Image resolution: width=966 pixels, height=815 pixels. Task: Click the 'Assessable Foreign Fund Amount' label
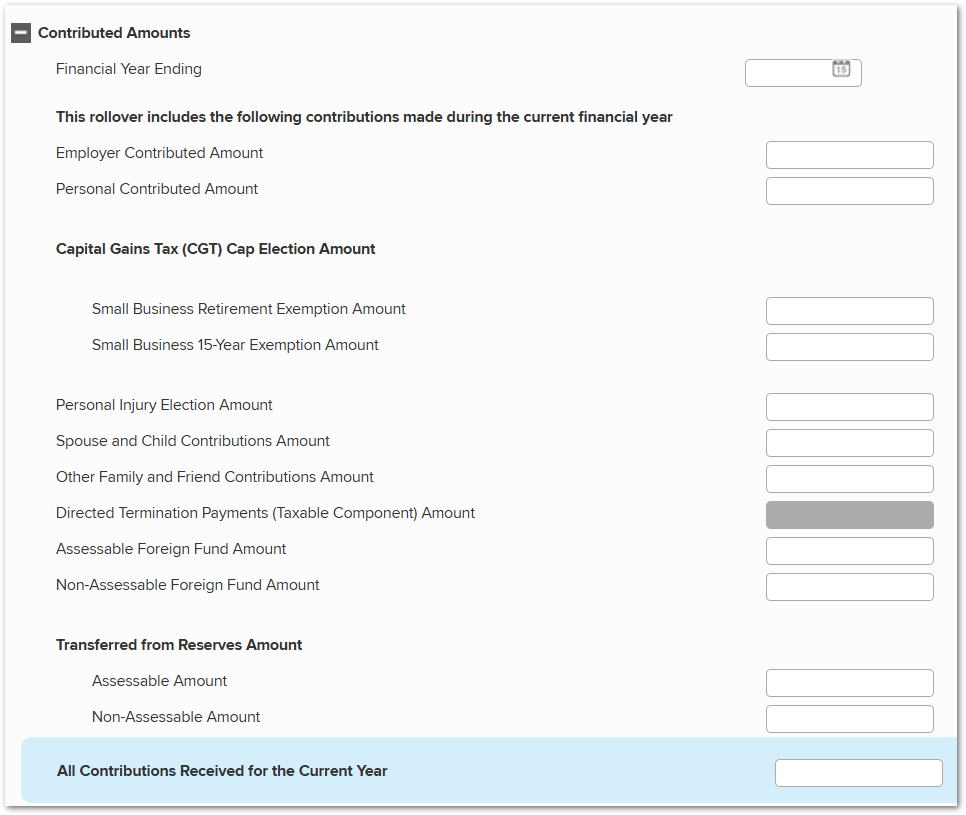pos(171,549)
